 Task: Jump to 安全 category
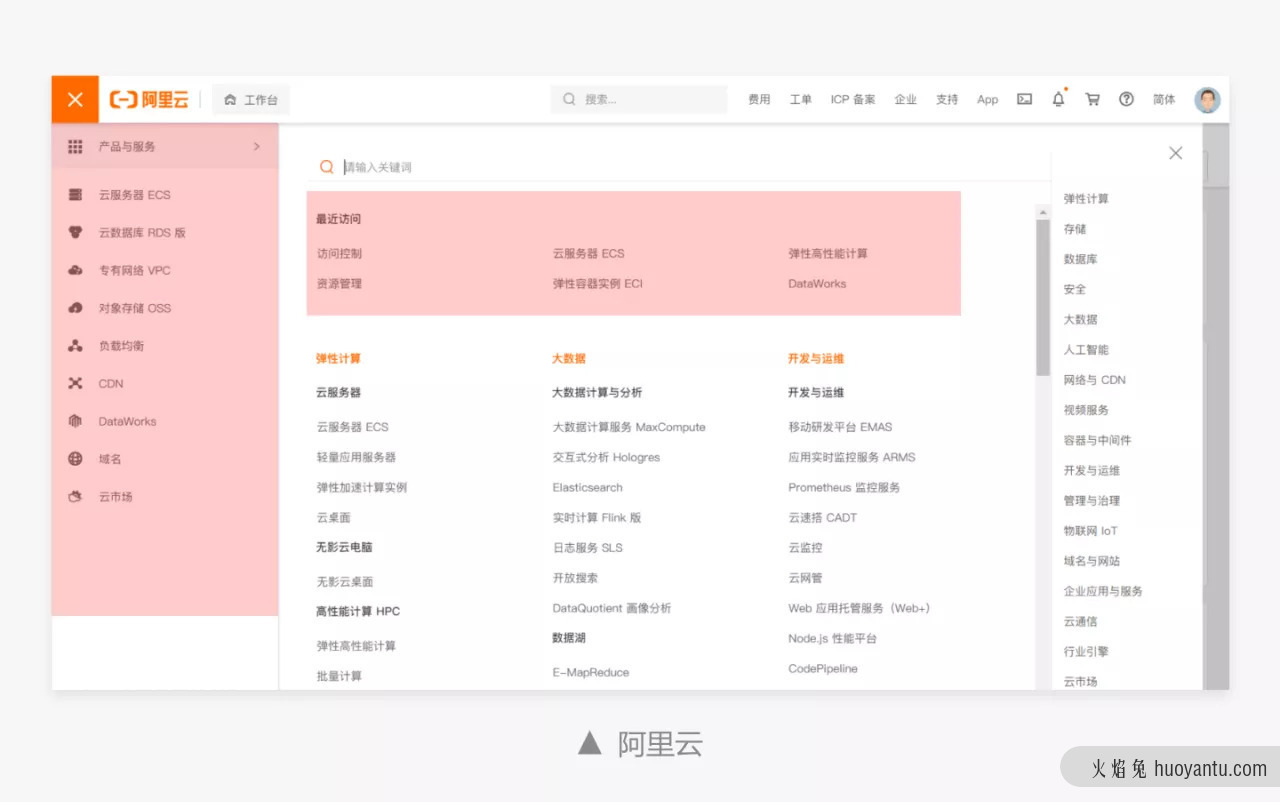pyautogui.click(x=1075, y=289)
